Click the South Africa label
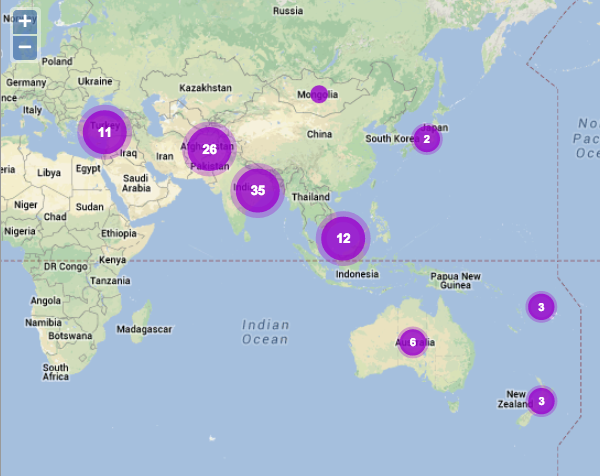This screenshot has height=476, width=600. [x=56, y=372]
